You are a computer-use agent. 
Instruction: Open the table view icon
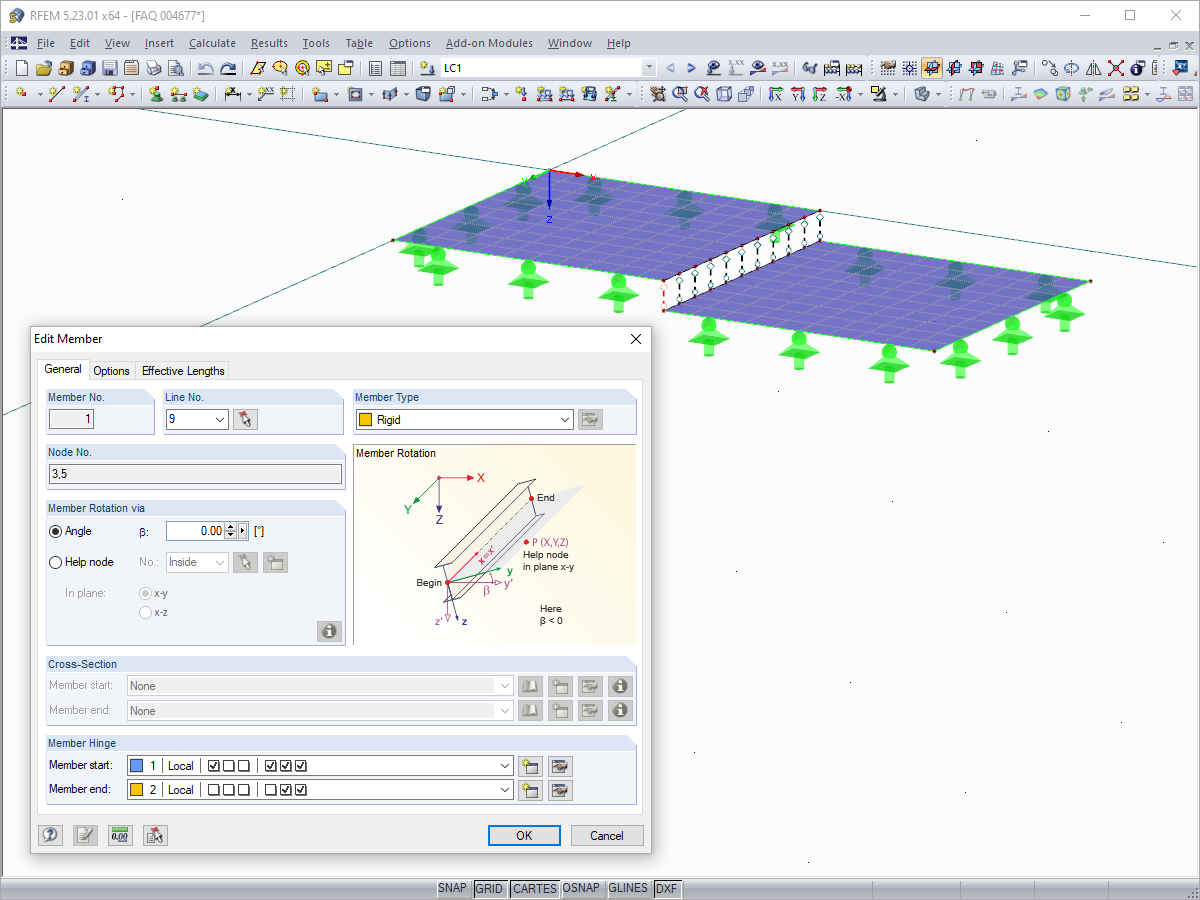[396, 67]
